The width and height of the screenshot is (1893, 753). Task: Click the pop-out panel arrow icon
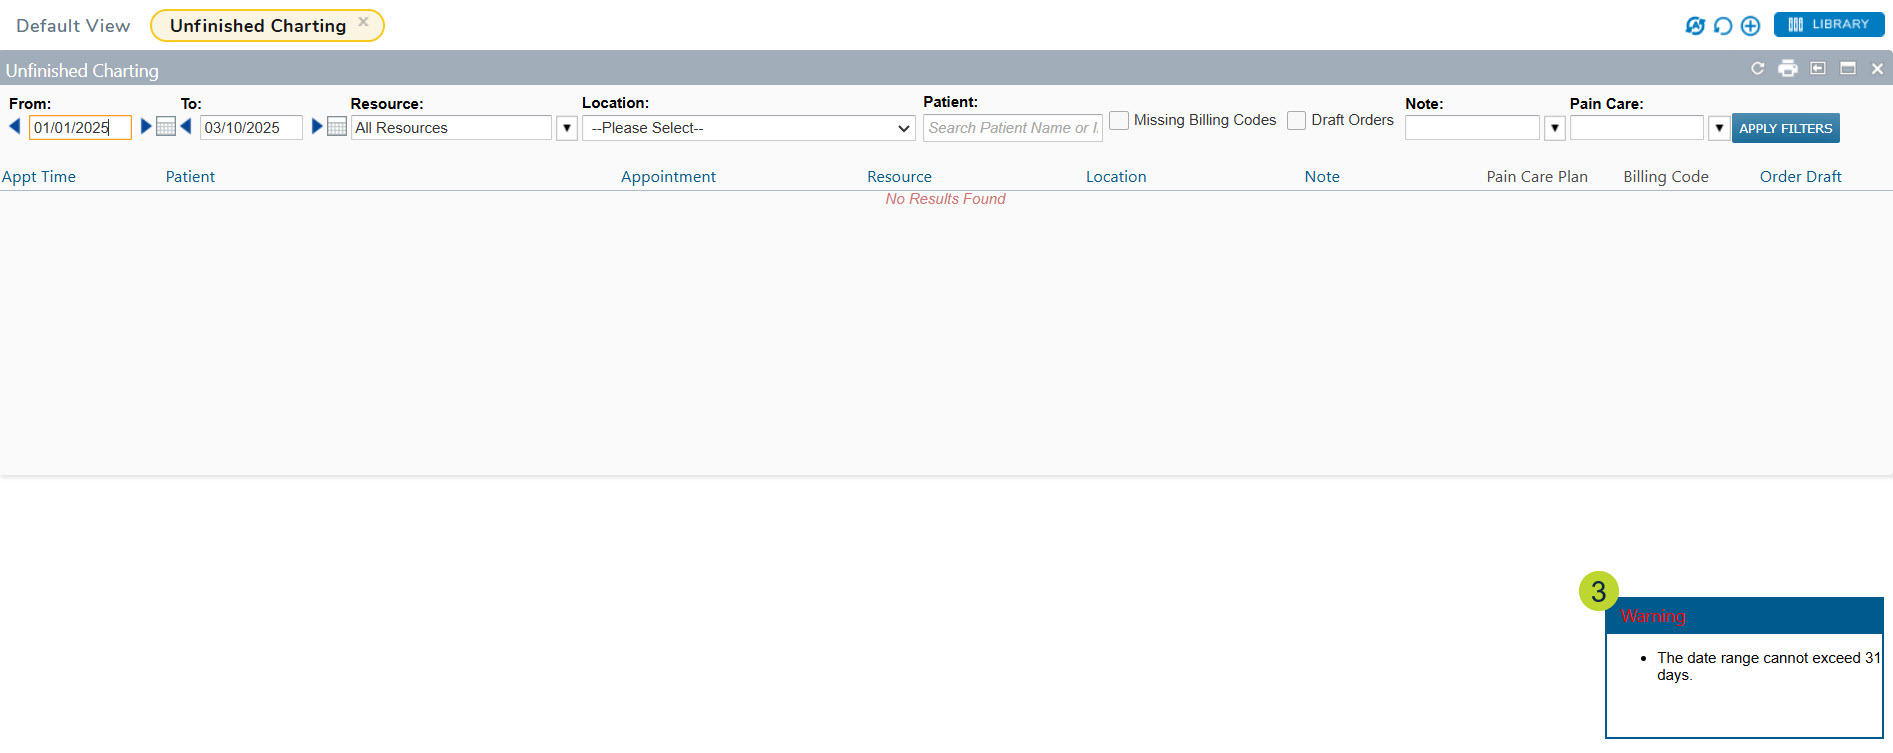[x=1818, y=68]
